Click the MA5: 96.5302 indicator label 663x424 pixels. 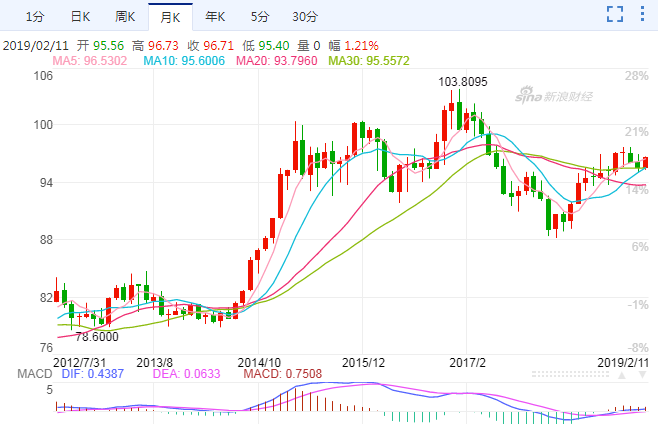click(90, 61)
